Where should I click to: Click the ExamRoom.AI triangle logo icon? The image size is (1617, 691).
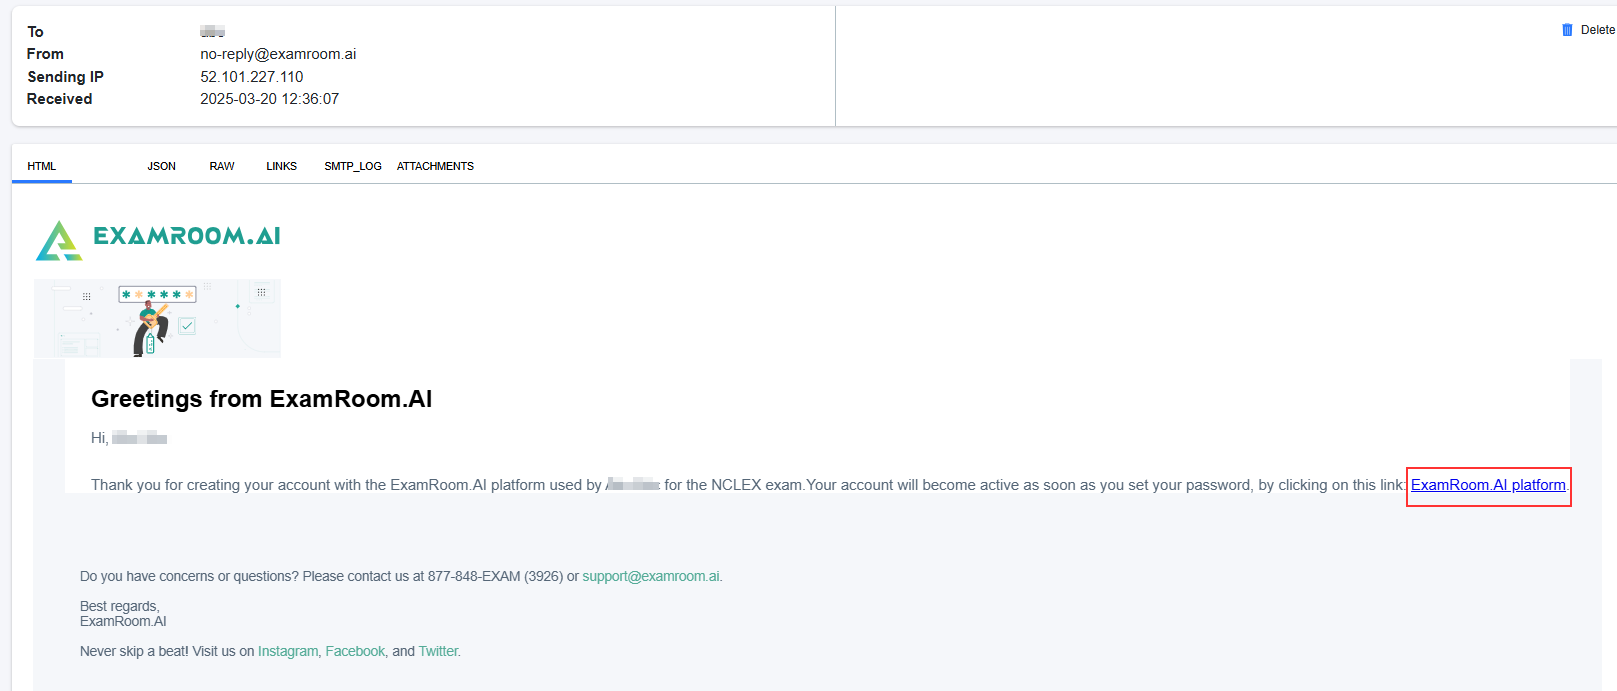(59, 240)
